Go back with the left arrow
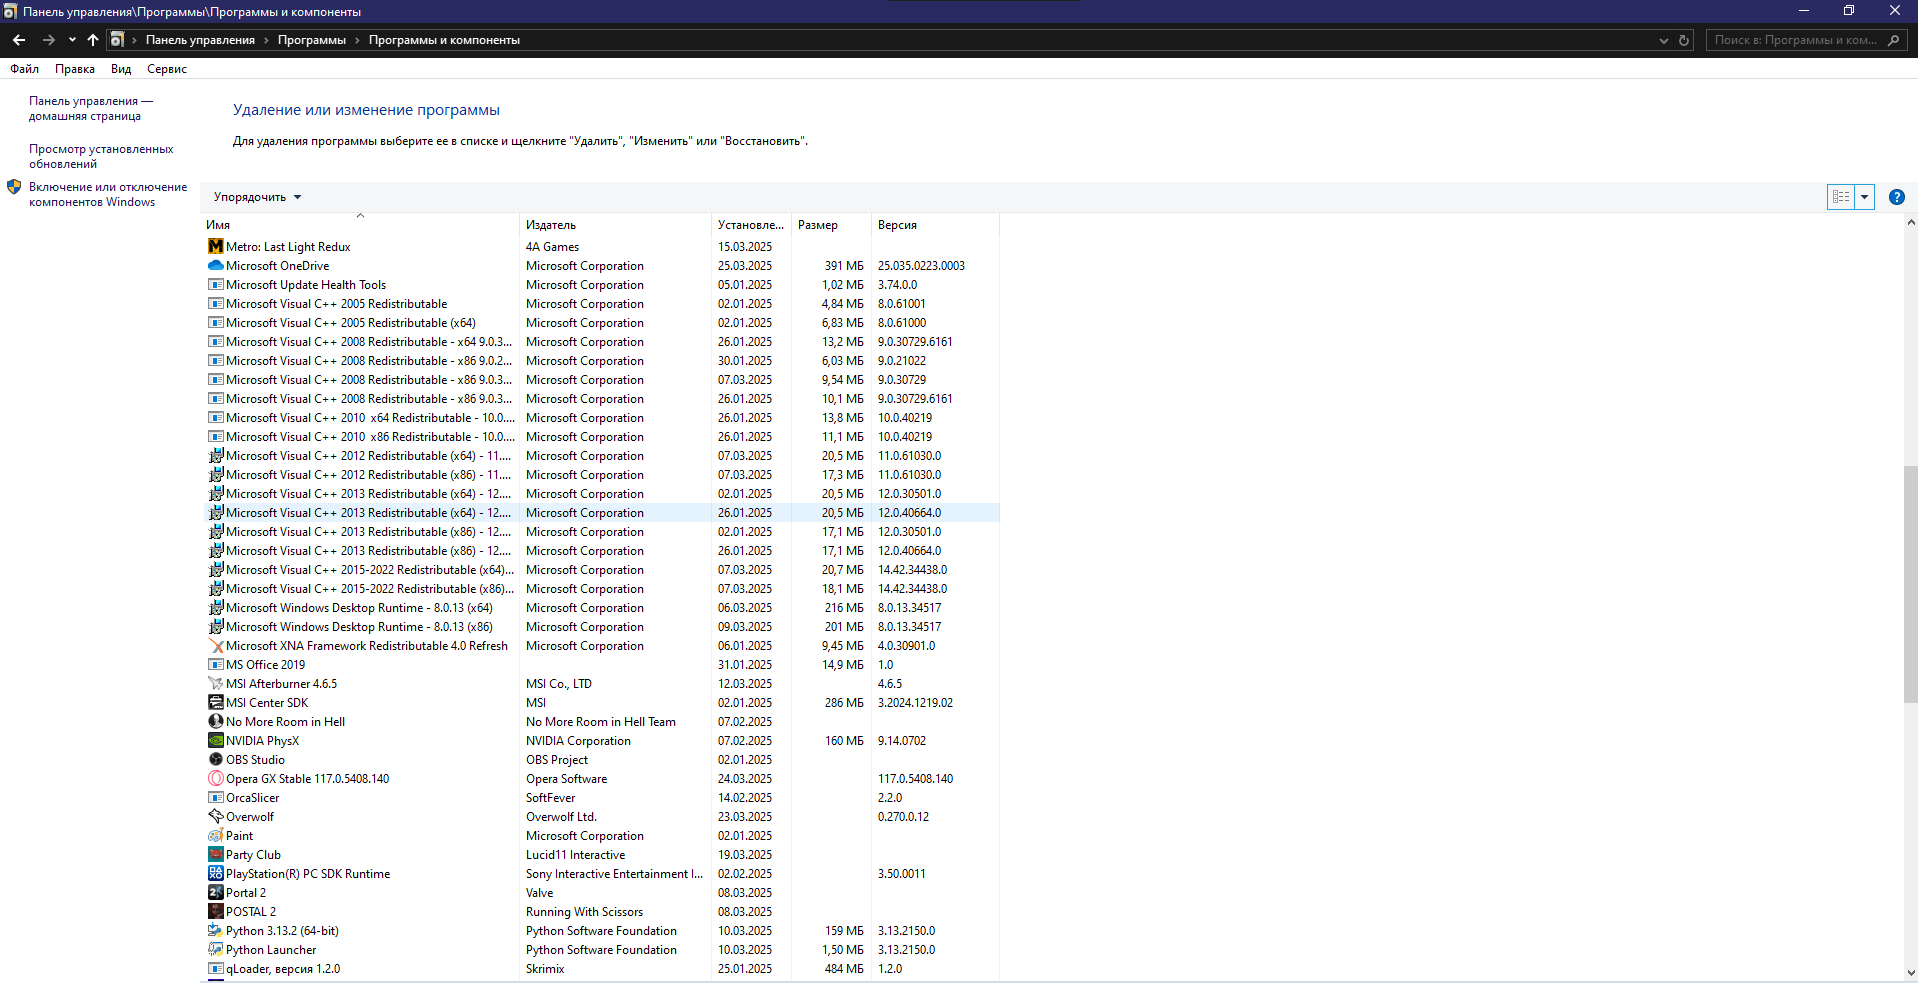 [x=19, y=40]
